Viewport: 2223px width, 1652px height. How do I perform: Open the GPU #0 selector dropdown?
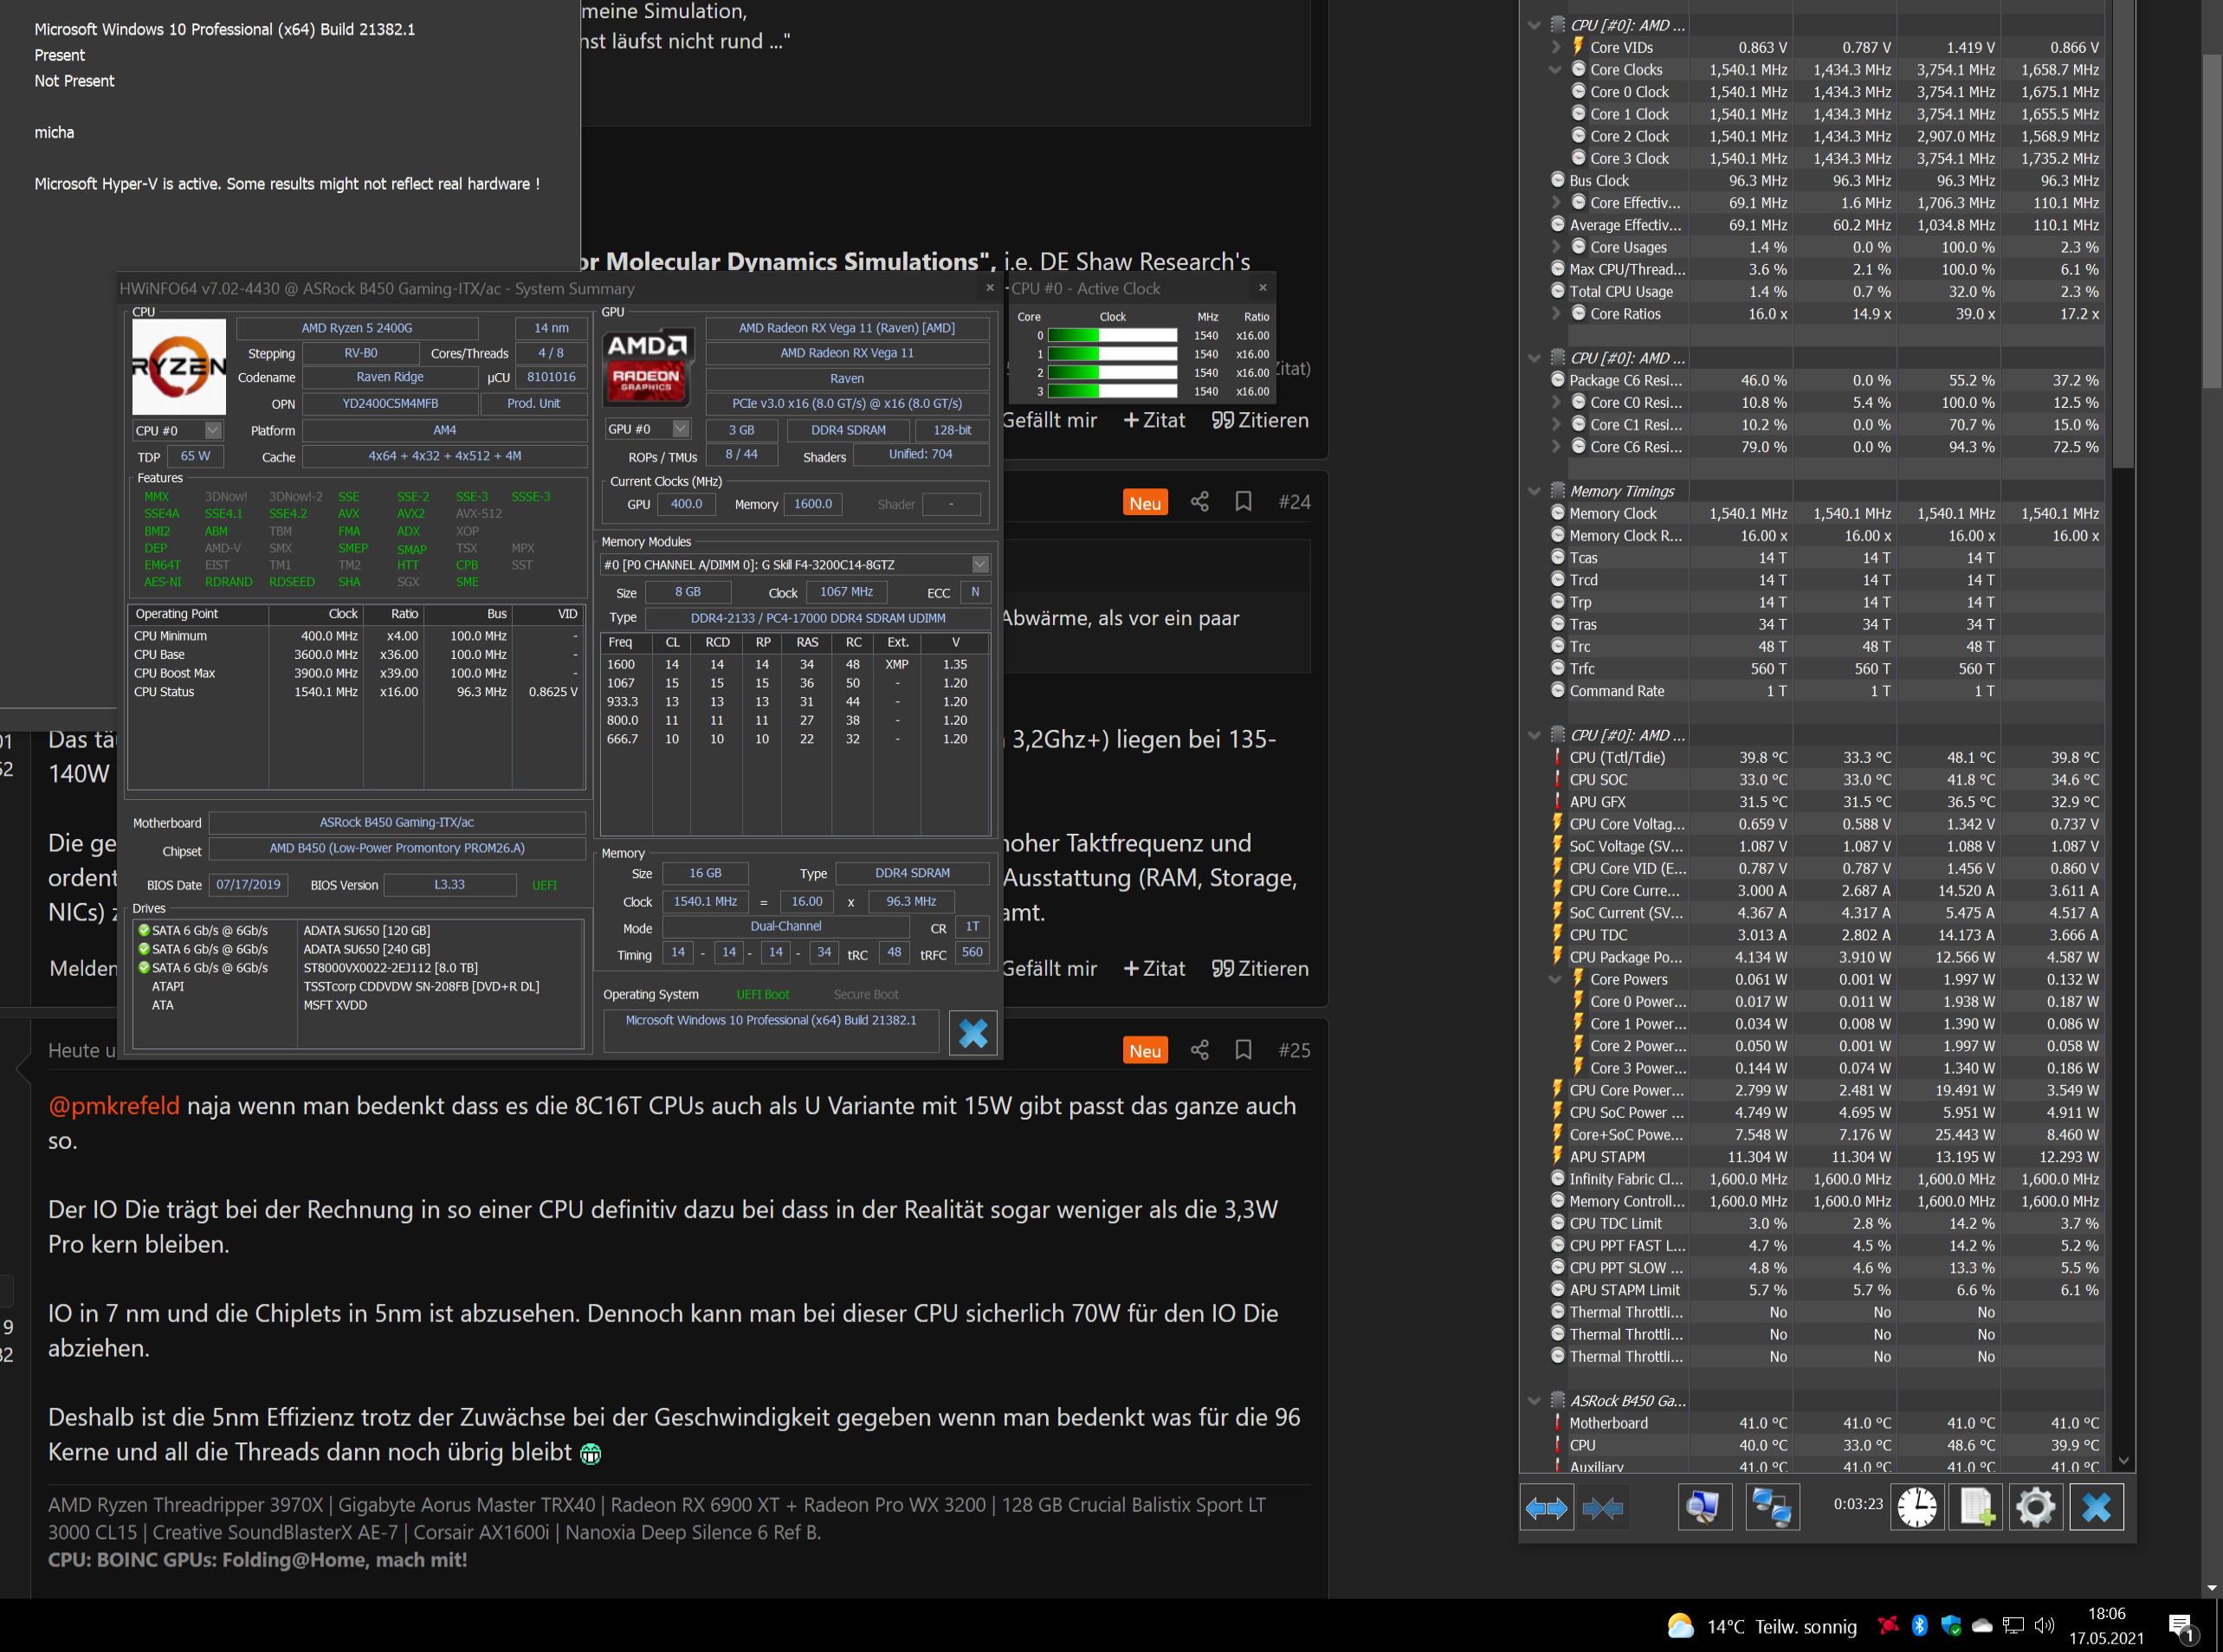pos(681,429)
